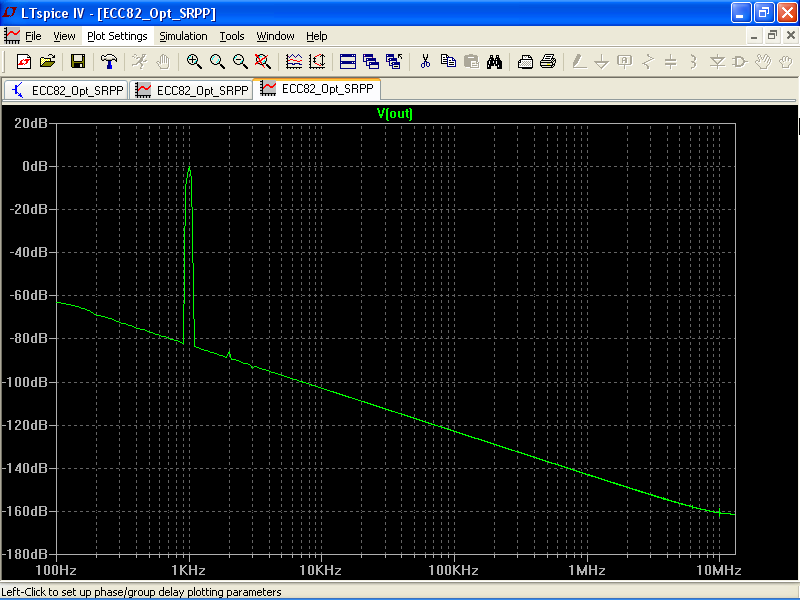Viewport: 800px width, 600px height.
Task: Open the Help menu
Action: (317, 36)
